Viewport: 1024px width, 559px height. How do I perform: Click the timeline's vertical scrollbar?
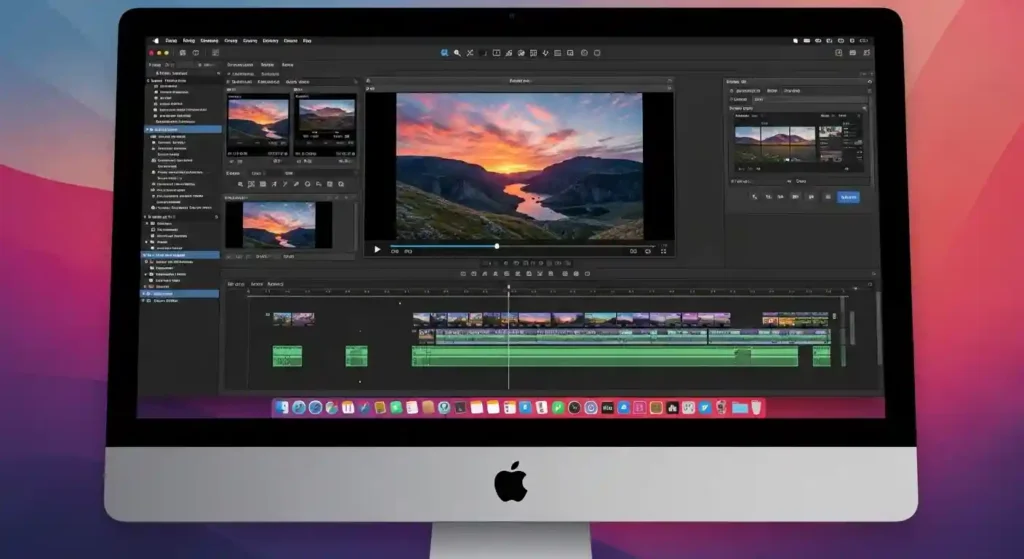pos(880,327)
